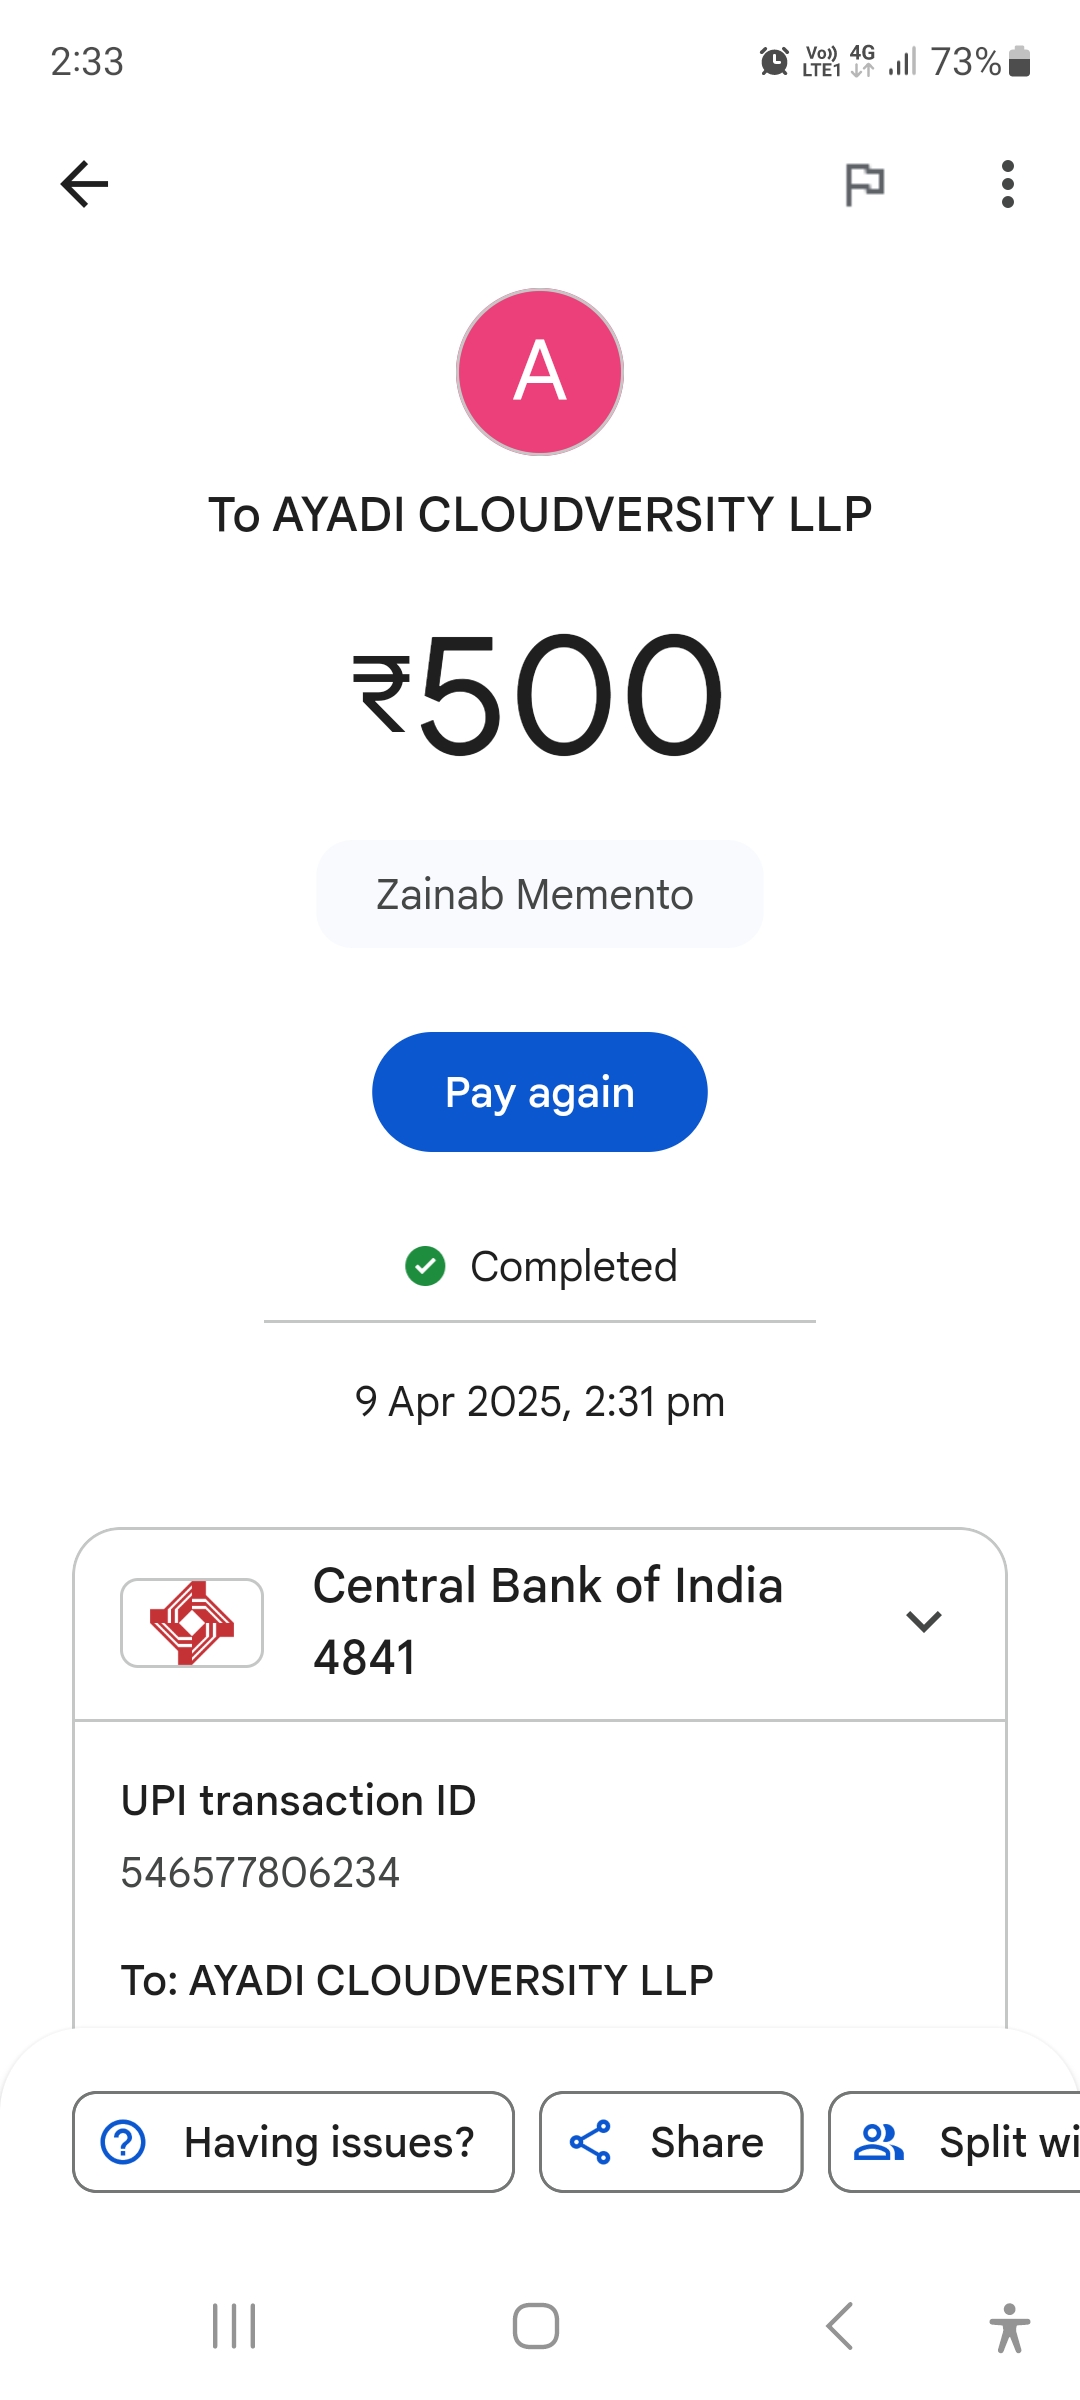This screenshot has height=2400, width=1080.
Task: Tap recipient name AYADI CLOUDVERSITY LLP heading
Action: tap(540, 515)
